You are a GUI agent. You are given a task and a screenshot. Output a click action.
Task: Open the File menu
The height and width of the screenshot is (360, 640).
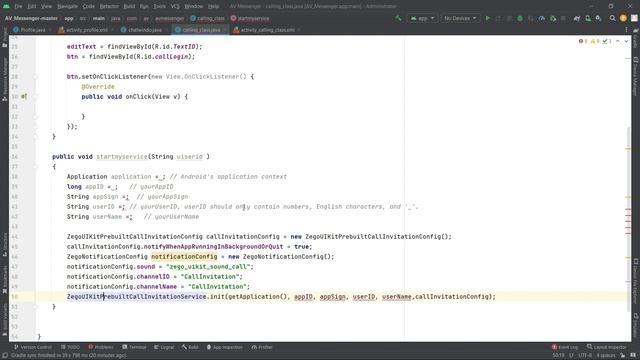[18, 6]
